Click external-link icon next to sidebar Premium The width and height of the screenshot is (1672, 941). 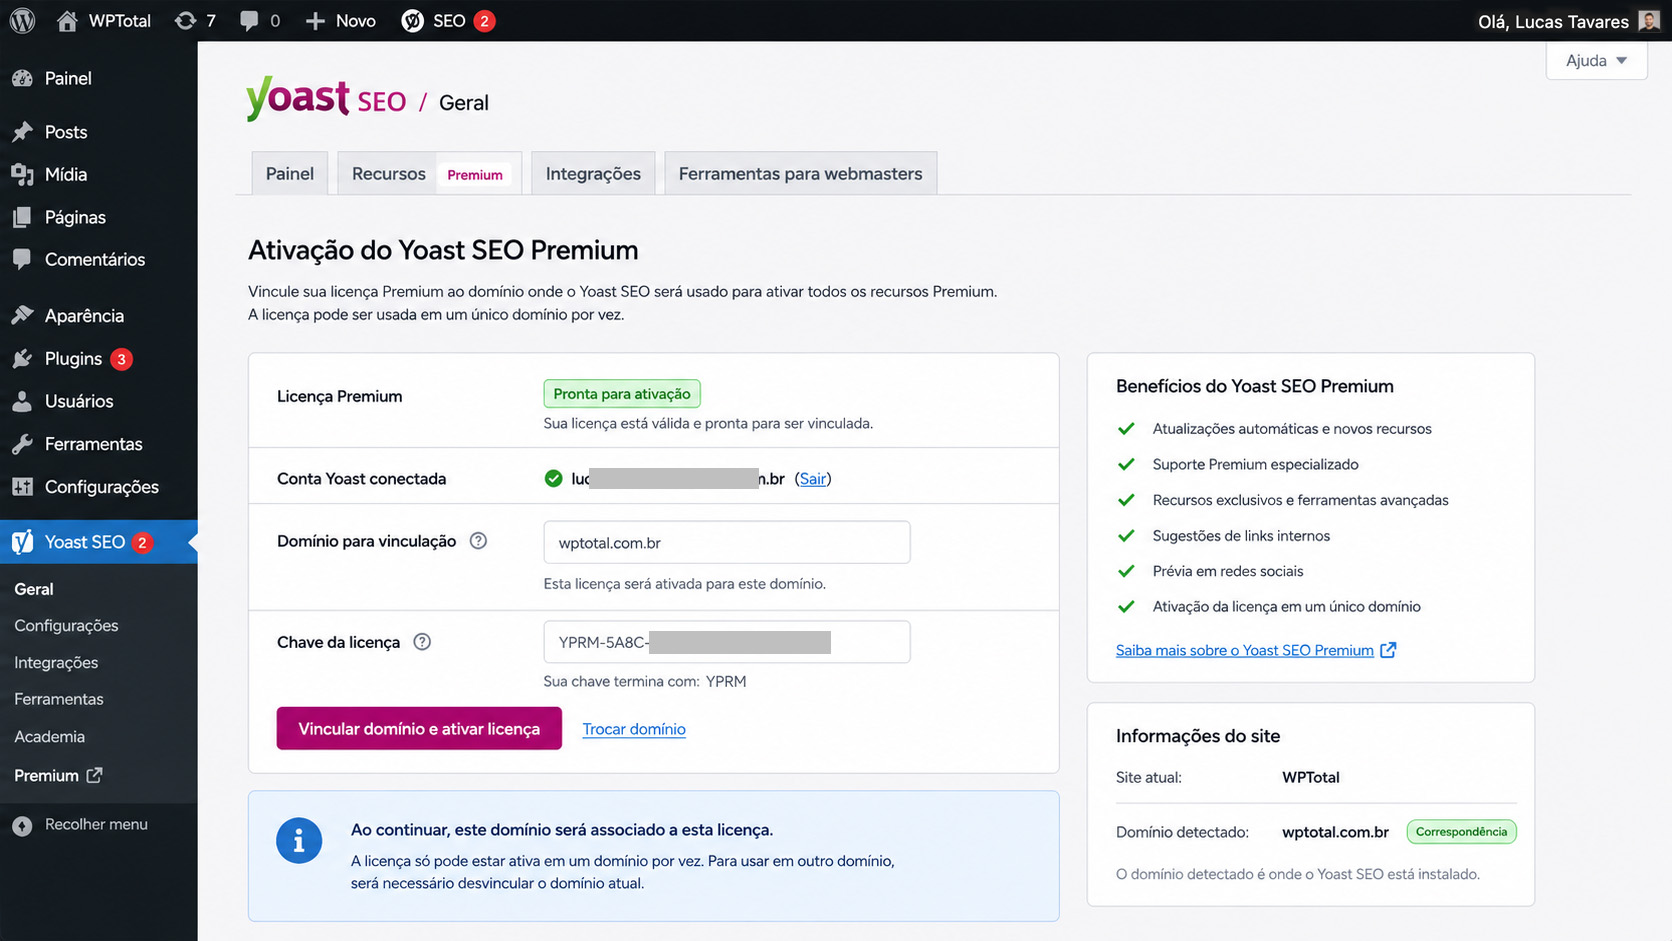click(x=94, y=775)
